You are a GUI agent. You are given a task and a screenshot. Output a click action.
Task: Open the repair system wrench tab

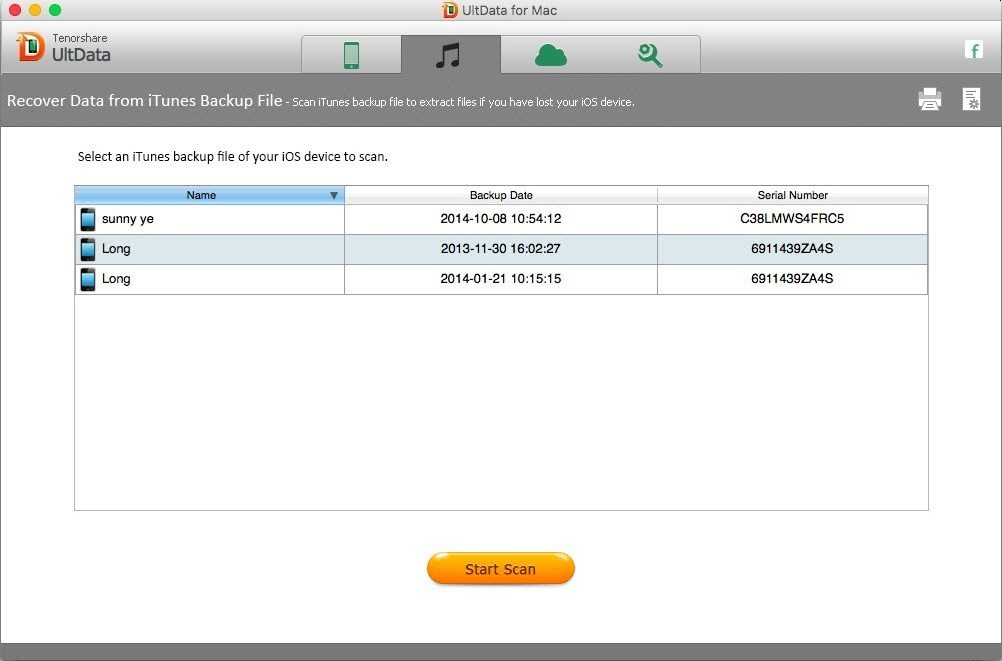click(650, 55)
